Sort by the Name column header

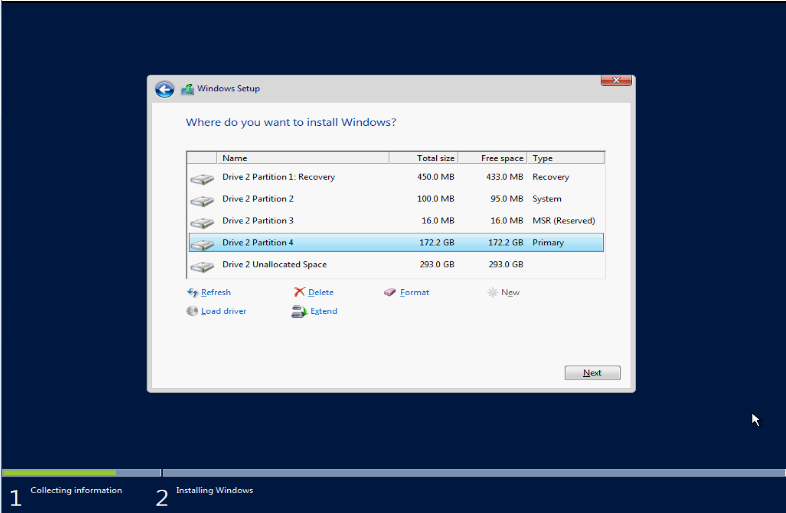(x=303, y=158)
